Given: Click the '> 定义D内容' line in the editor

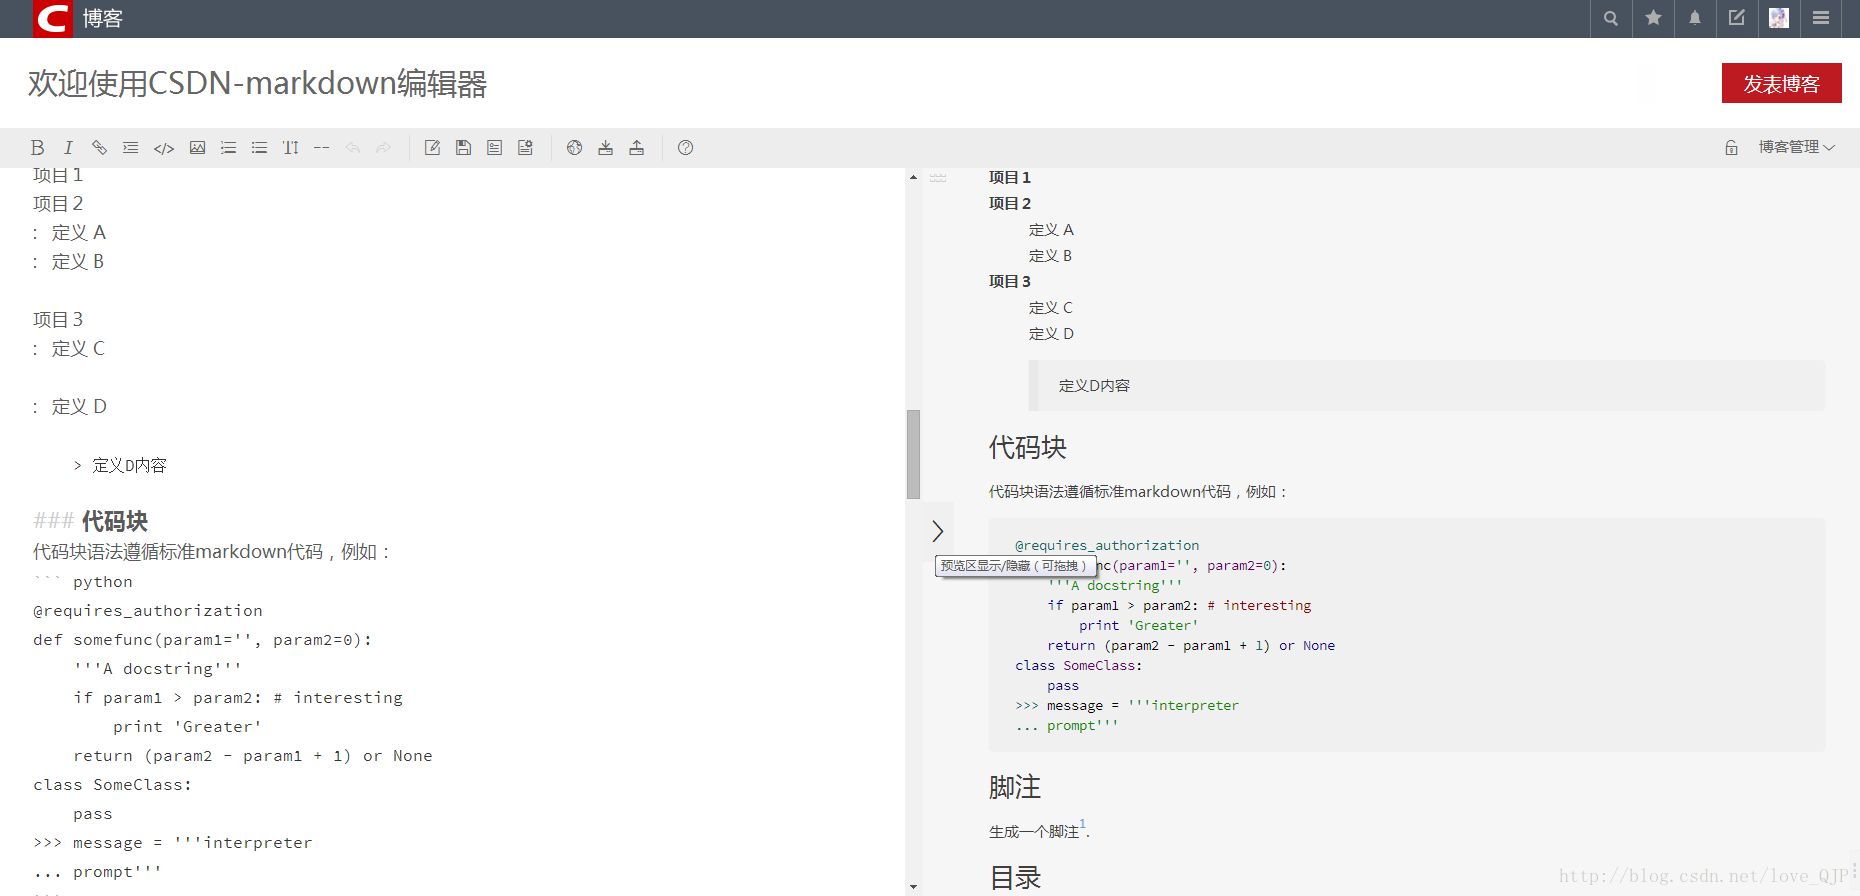Looking at the screenshot, I should (120, 466).
